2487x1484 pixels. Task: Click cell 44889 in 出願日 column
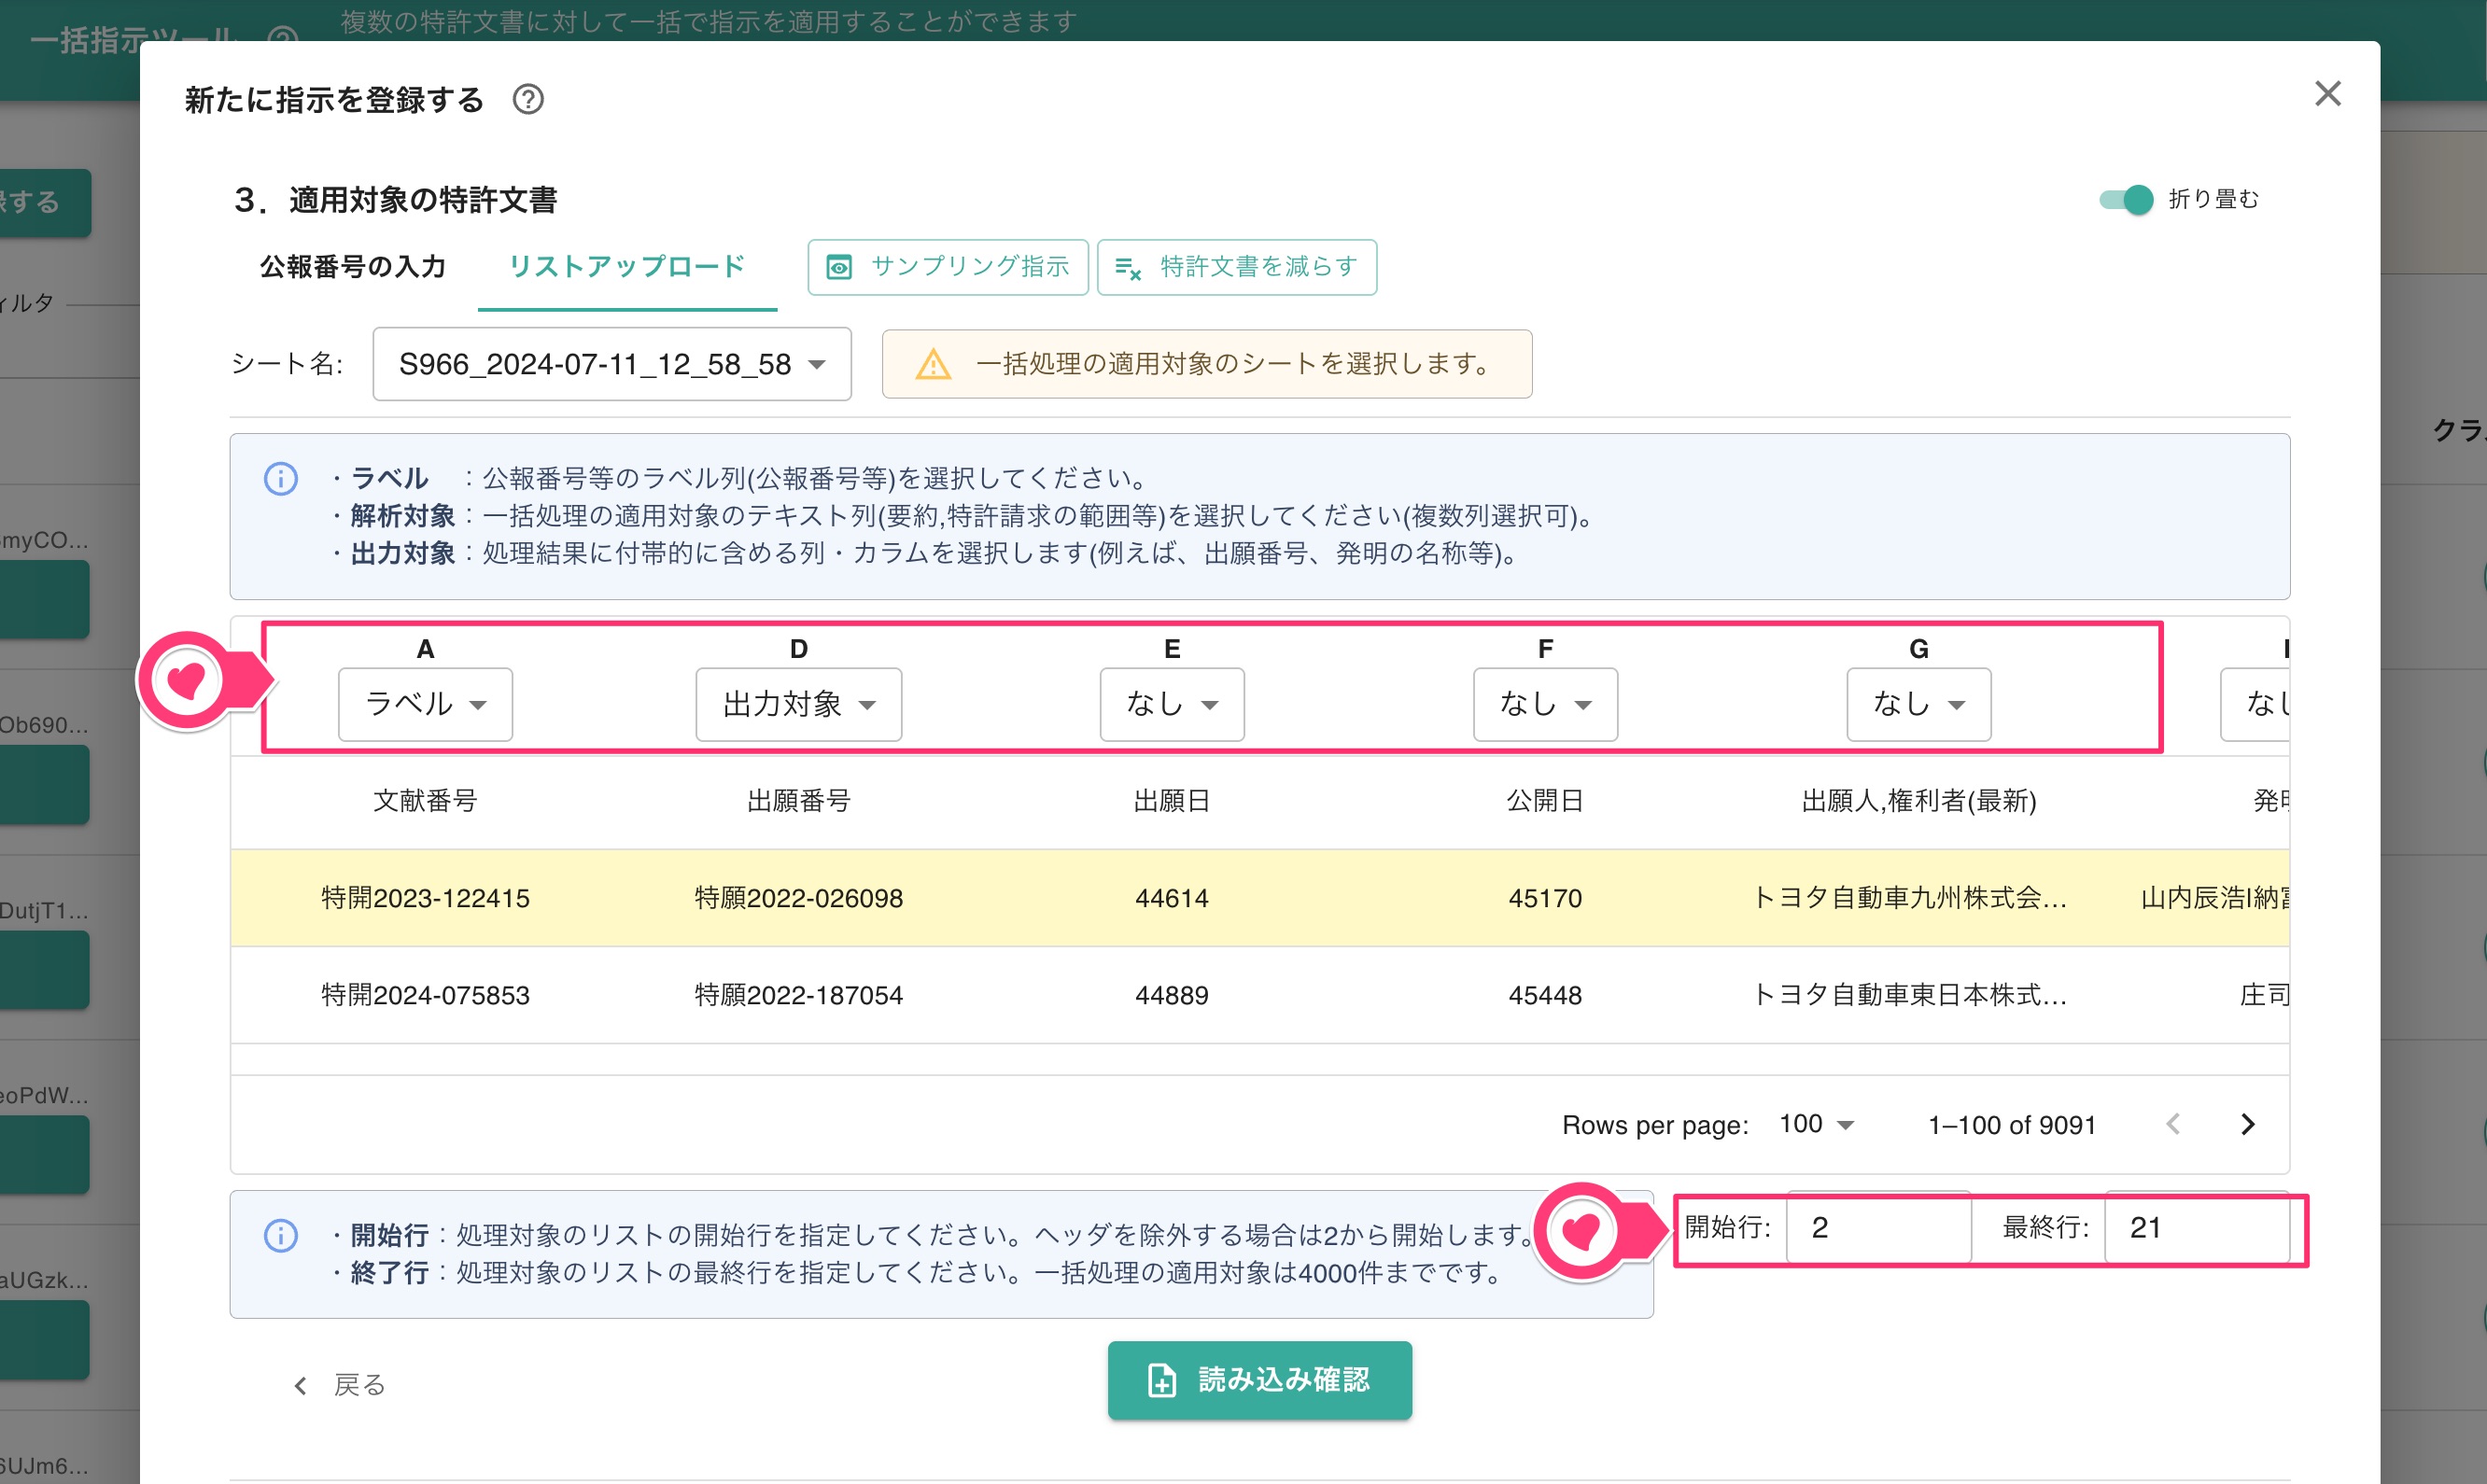(x=1172, y=995)
